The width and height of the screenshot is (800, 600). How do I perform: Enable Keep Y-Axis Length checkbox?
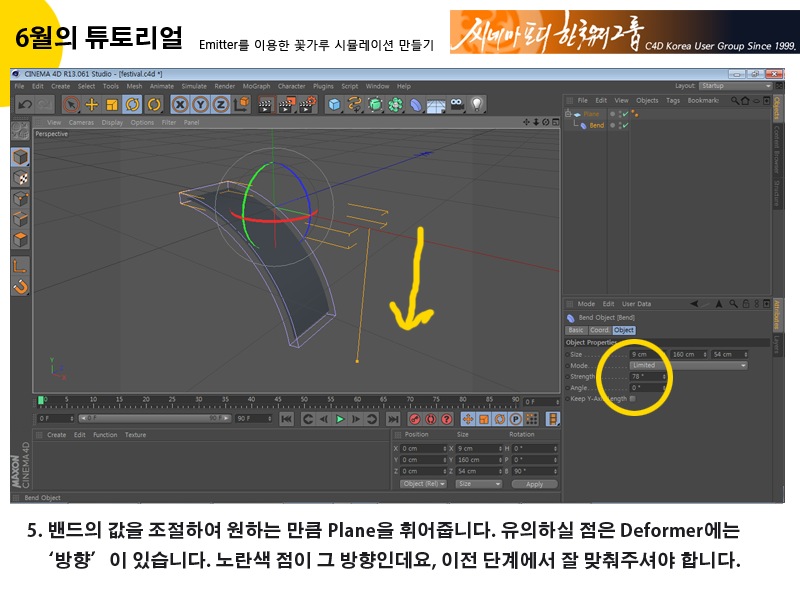[x=633, y=398]
